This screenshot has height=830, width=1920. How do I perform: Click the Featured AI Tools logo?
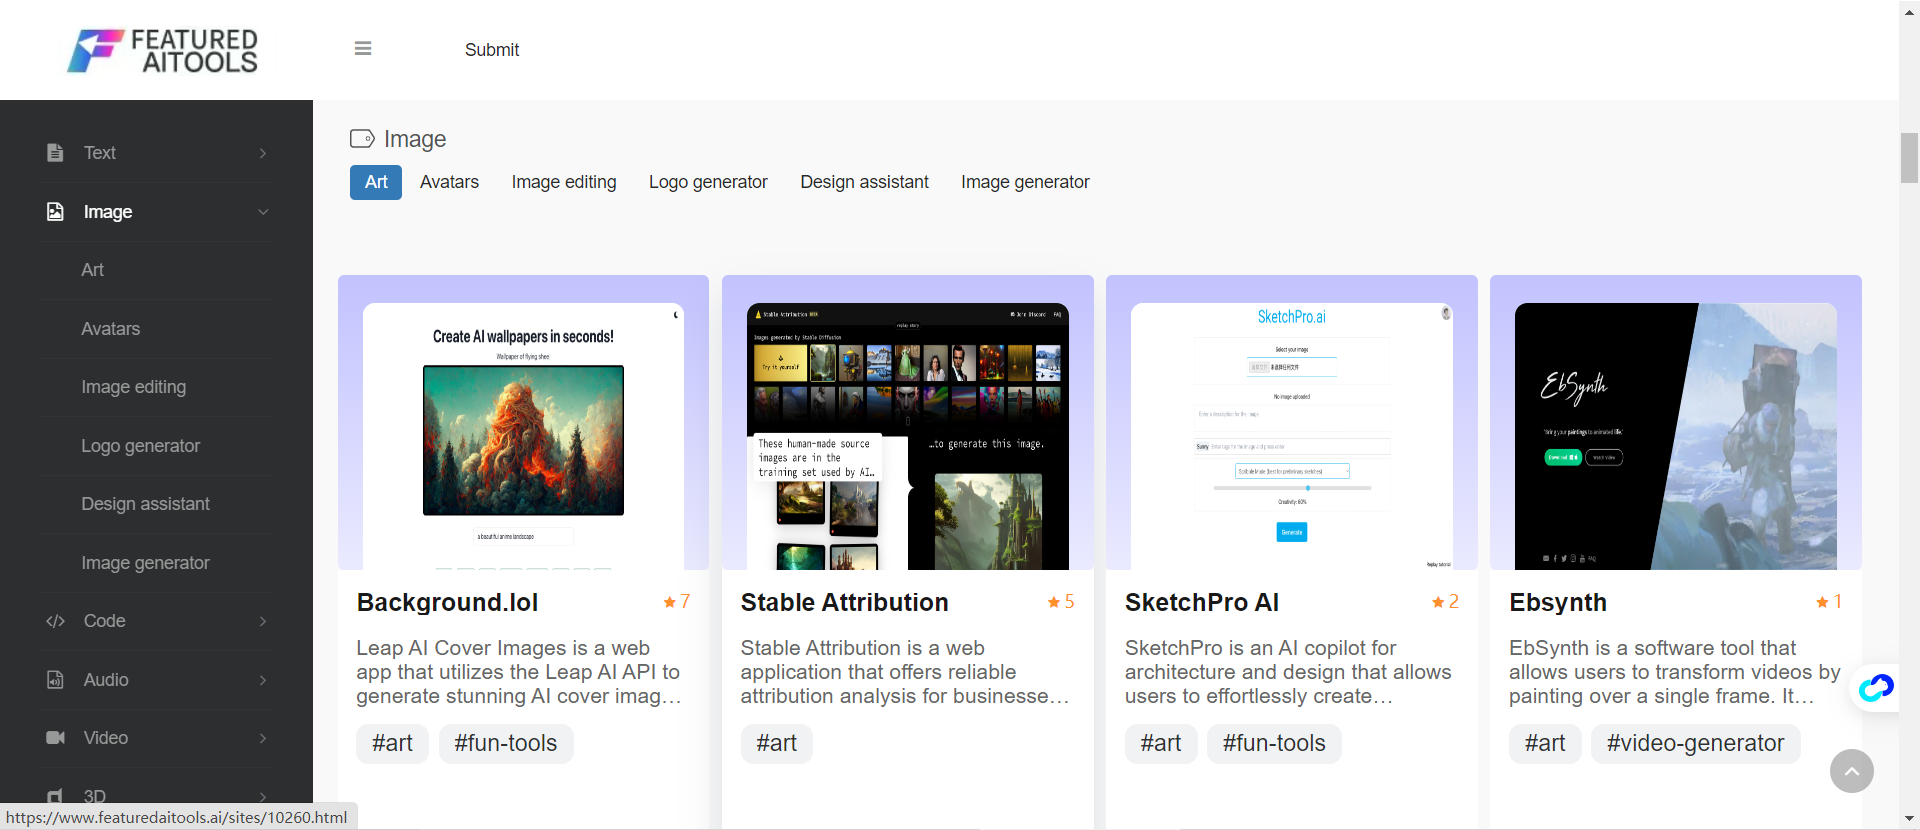coord(162,50)
